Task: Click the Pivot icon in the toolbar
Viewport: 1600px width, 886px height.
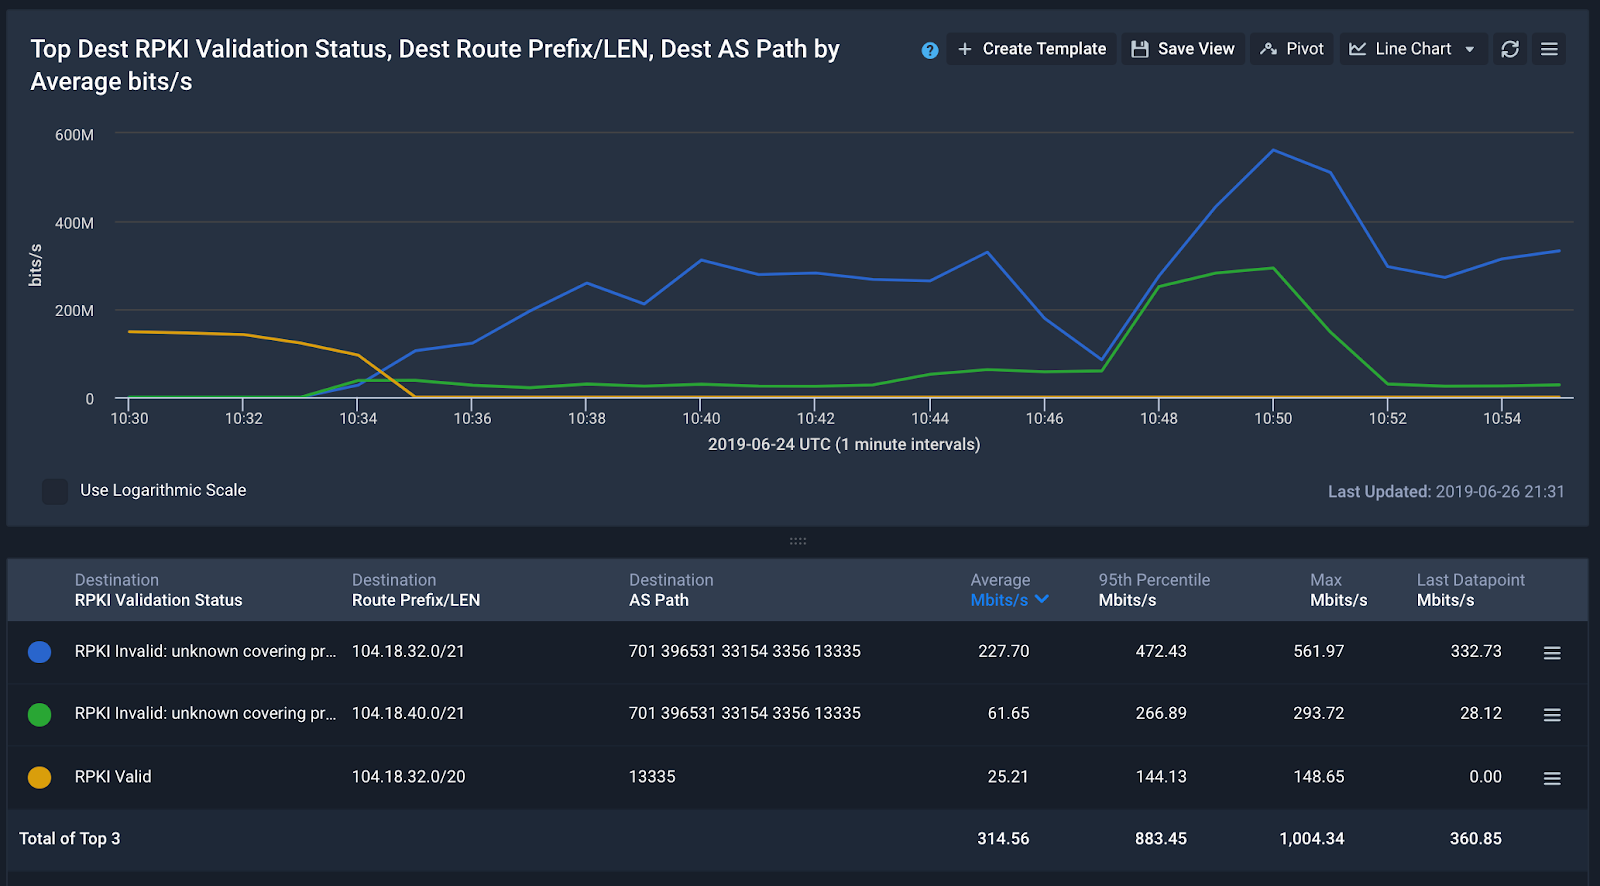Action: tap(1269, 49)
